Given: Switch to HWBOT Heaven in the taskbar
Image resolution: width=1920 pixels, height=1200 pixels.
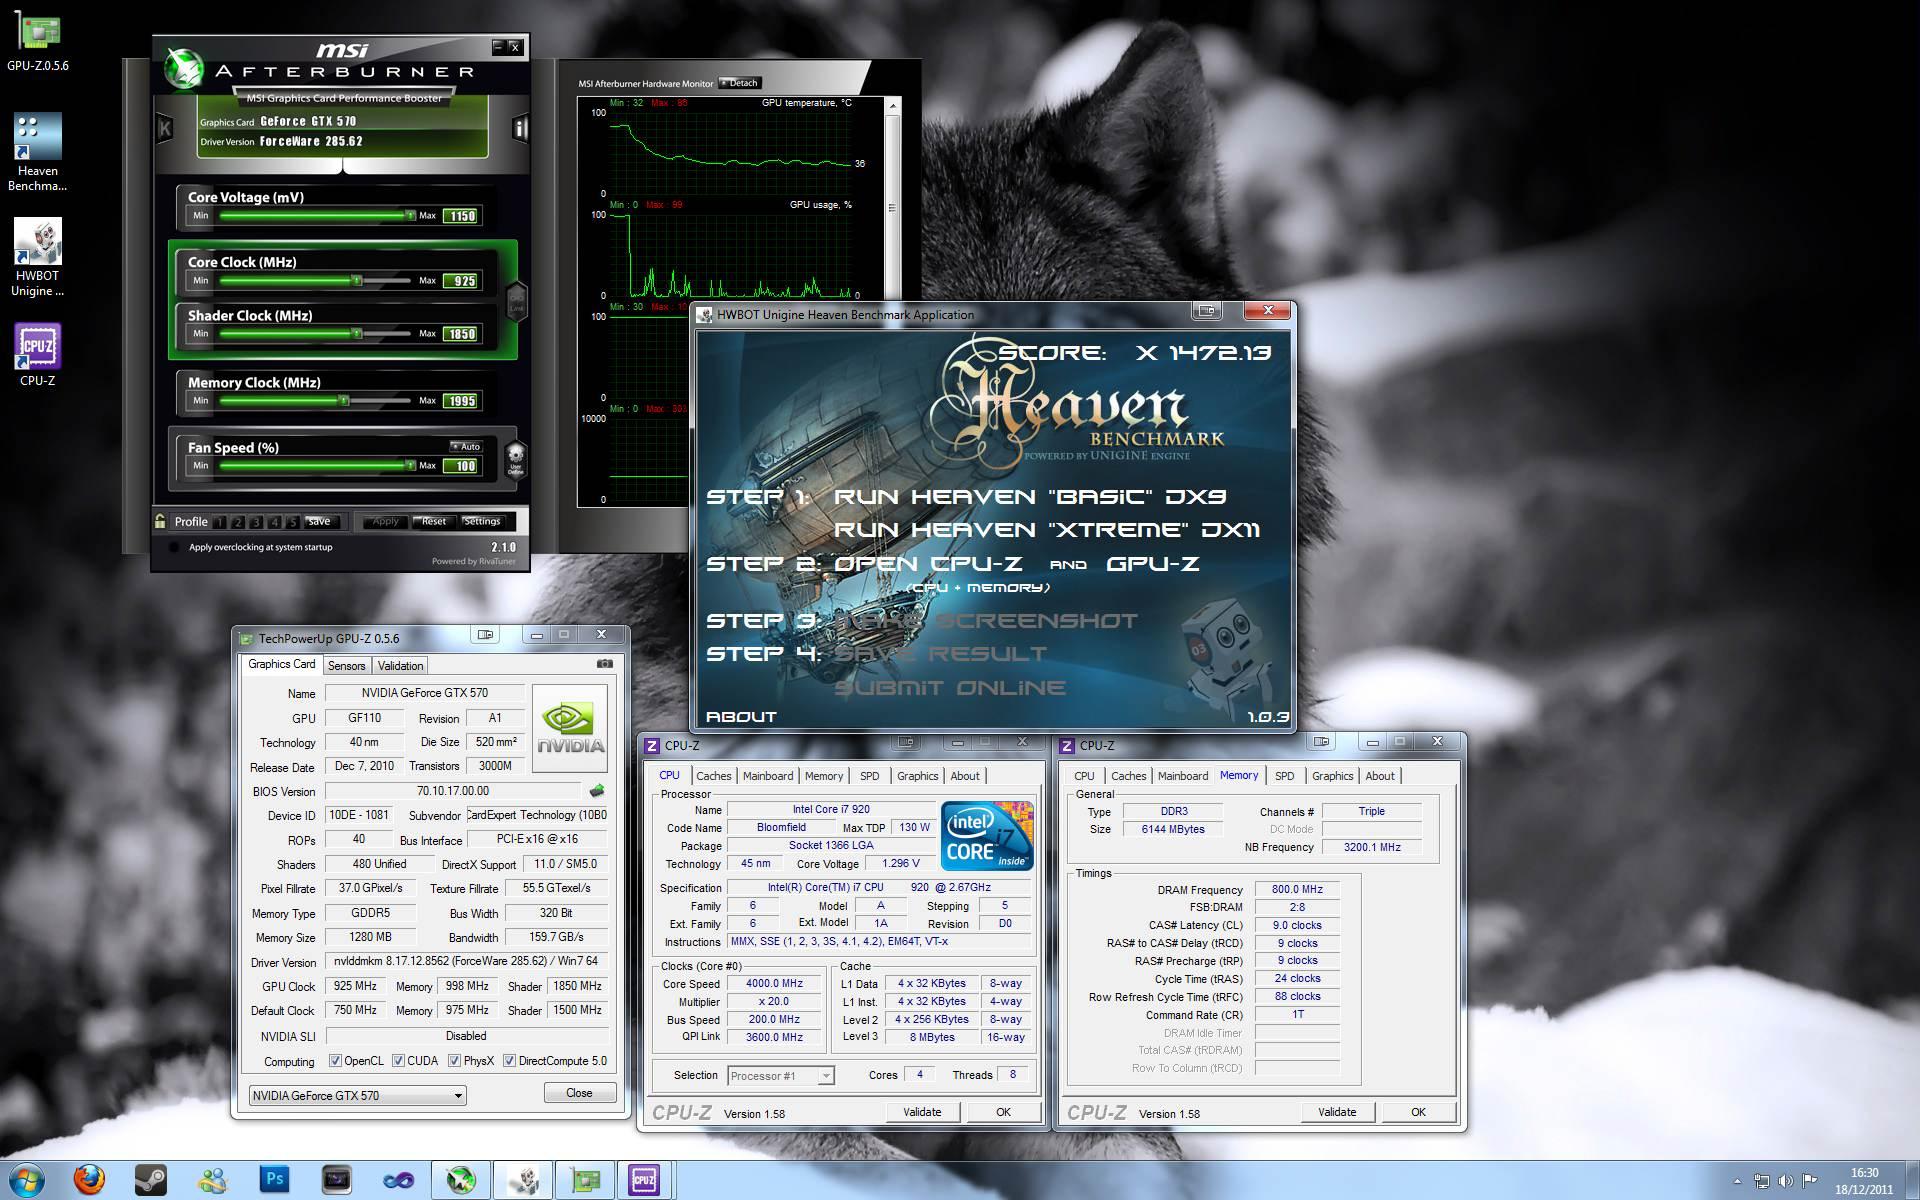Looking at the screenshot, I should point(522,1181).
